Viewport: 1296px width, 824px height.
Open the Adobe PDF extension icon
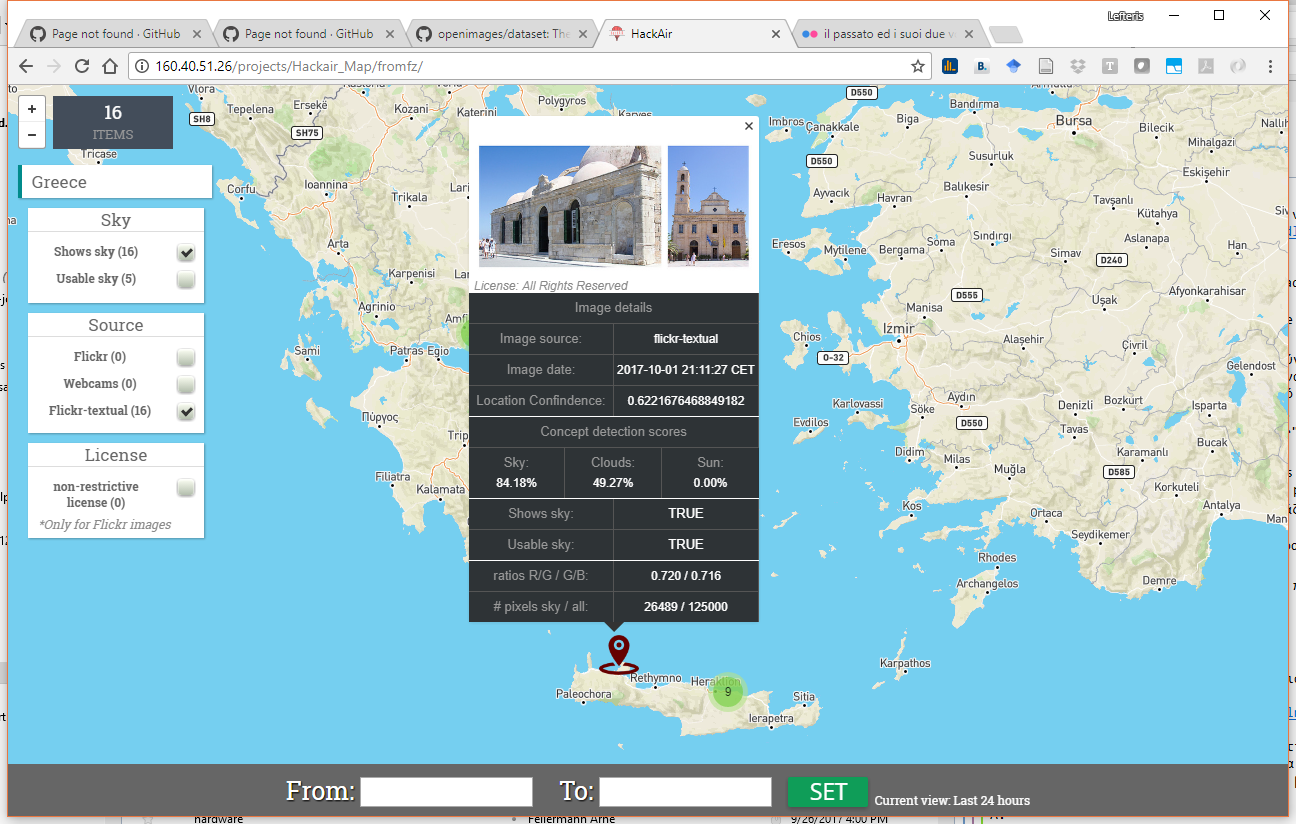[1206, 66]
